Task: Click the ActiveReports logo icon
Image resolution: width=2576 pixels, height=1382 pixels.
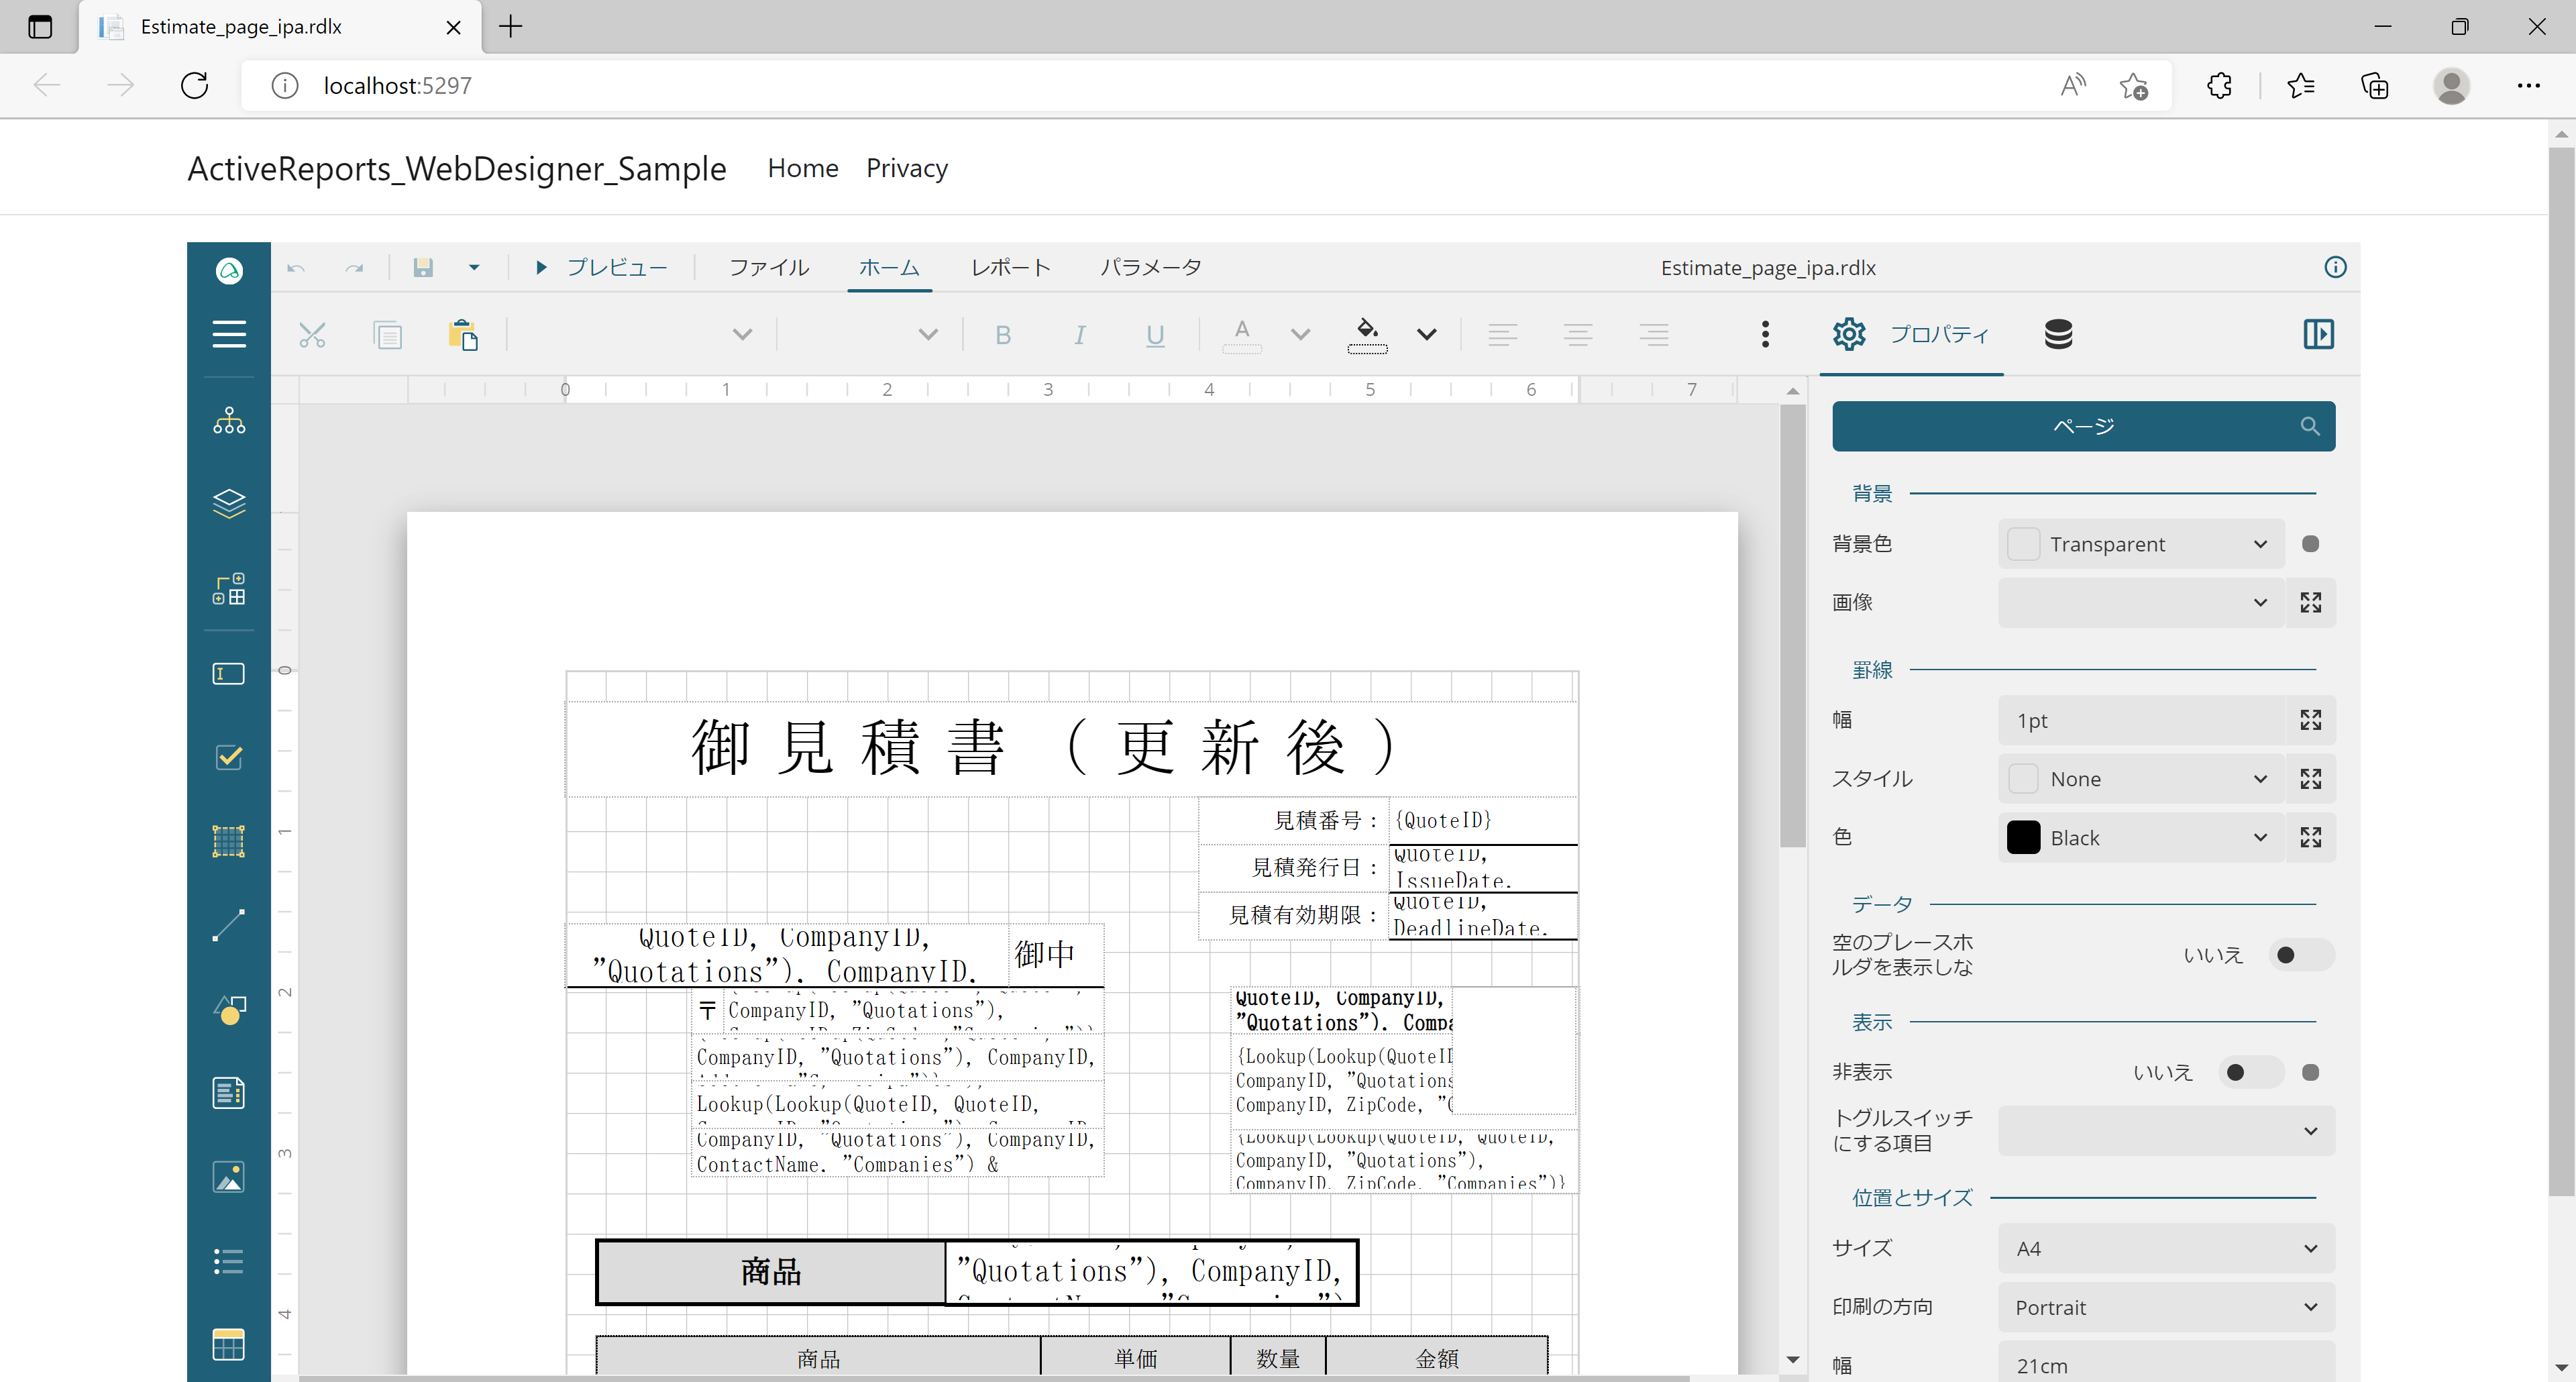Action: tap(229, 270)
